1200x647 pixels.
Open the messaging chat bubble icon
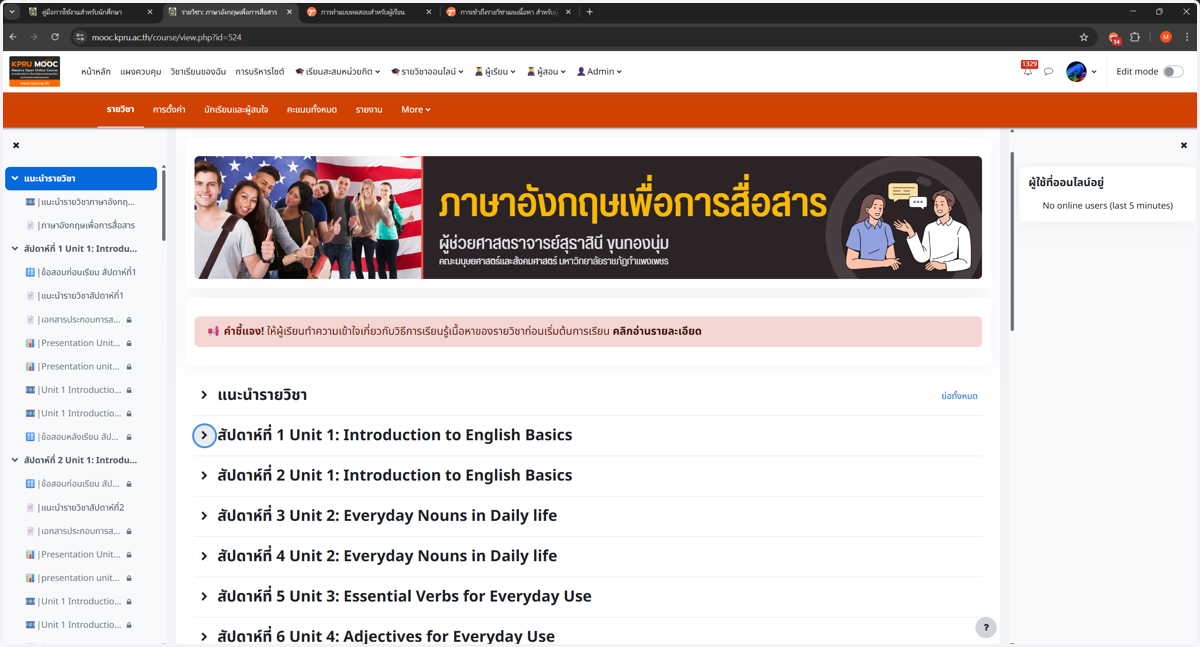pyautogui.click(x=1048, y=72)
